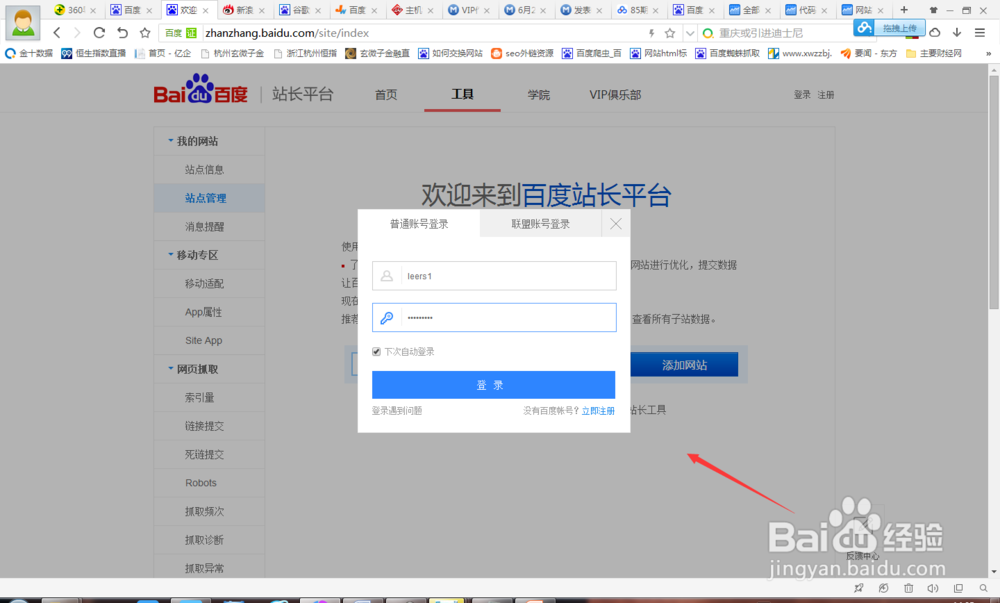Screen dimensions: 1000x603
Task: Open 主要财经网 bookmark folder
Action: point(934,54)
